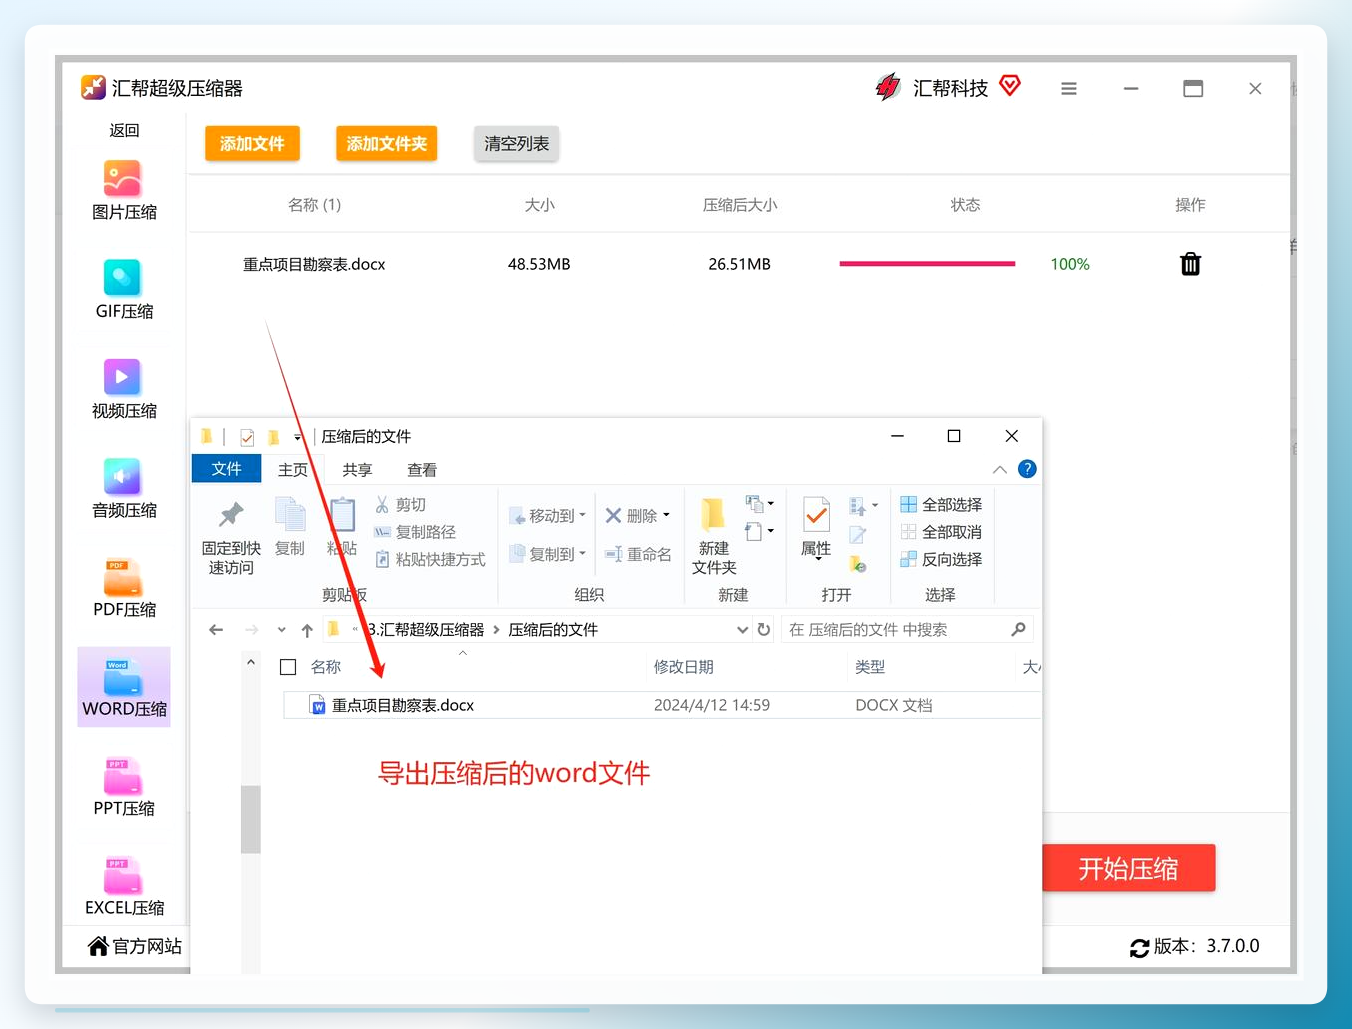Click the Explorer refresh button

[x=764, y=629]
